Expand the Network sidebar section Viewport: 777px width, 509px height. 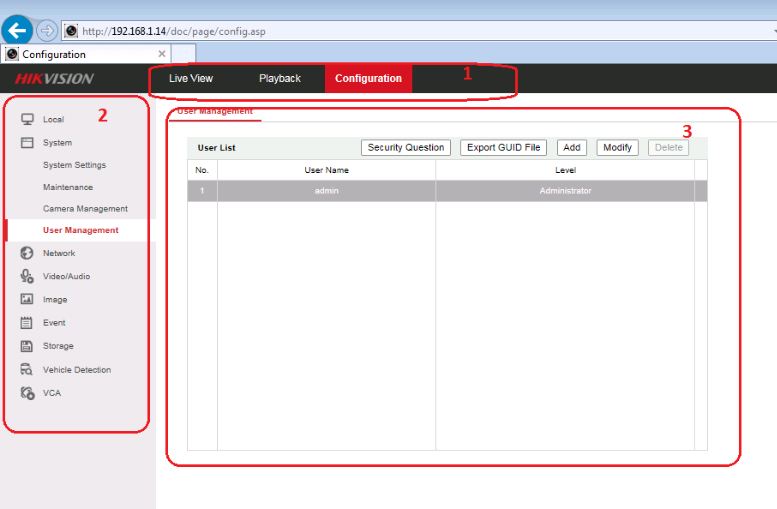(59, 253)
